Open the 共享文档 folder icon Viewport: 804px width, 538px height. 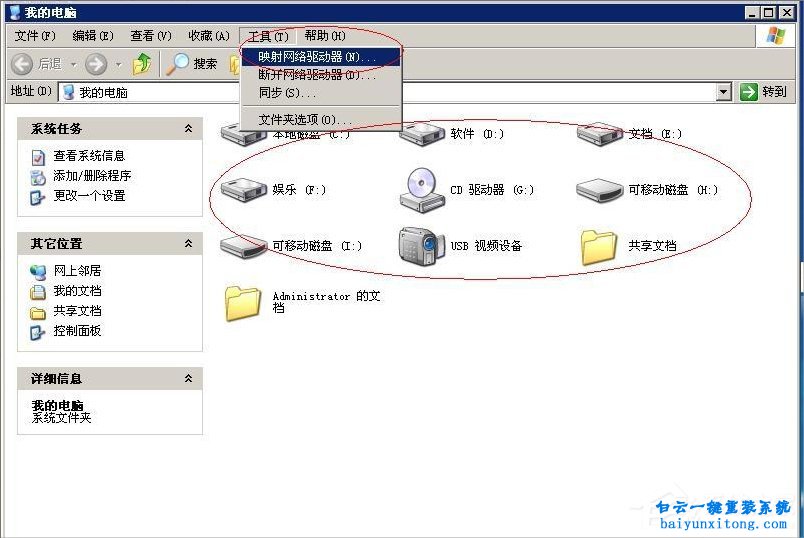click(600, 246)
